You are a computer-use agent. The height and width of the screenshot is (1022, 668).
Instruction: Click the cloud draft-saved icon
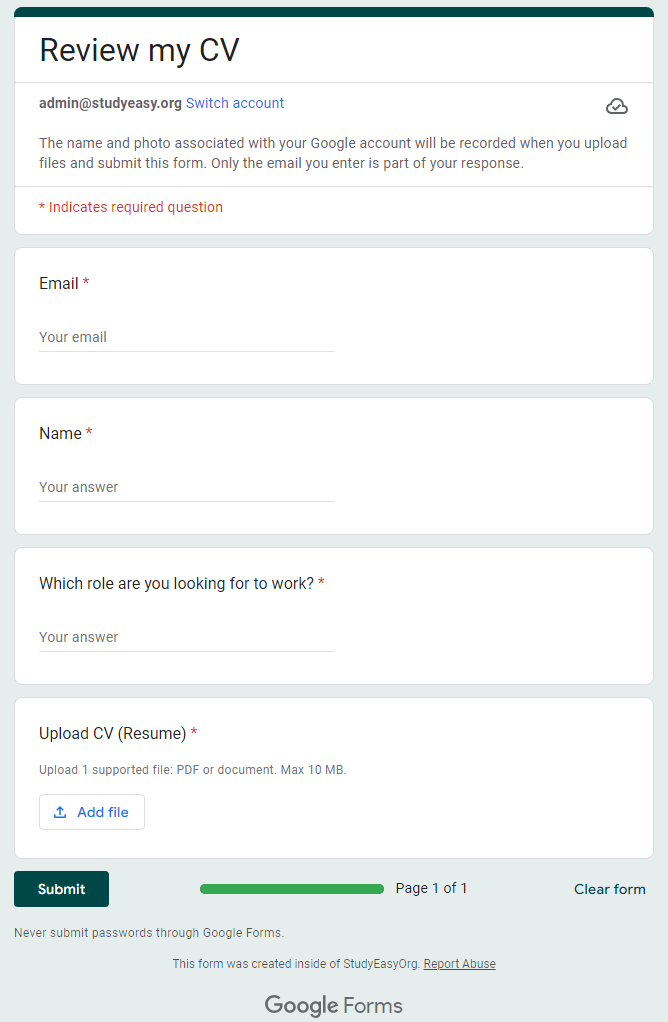617,106
